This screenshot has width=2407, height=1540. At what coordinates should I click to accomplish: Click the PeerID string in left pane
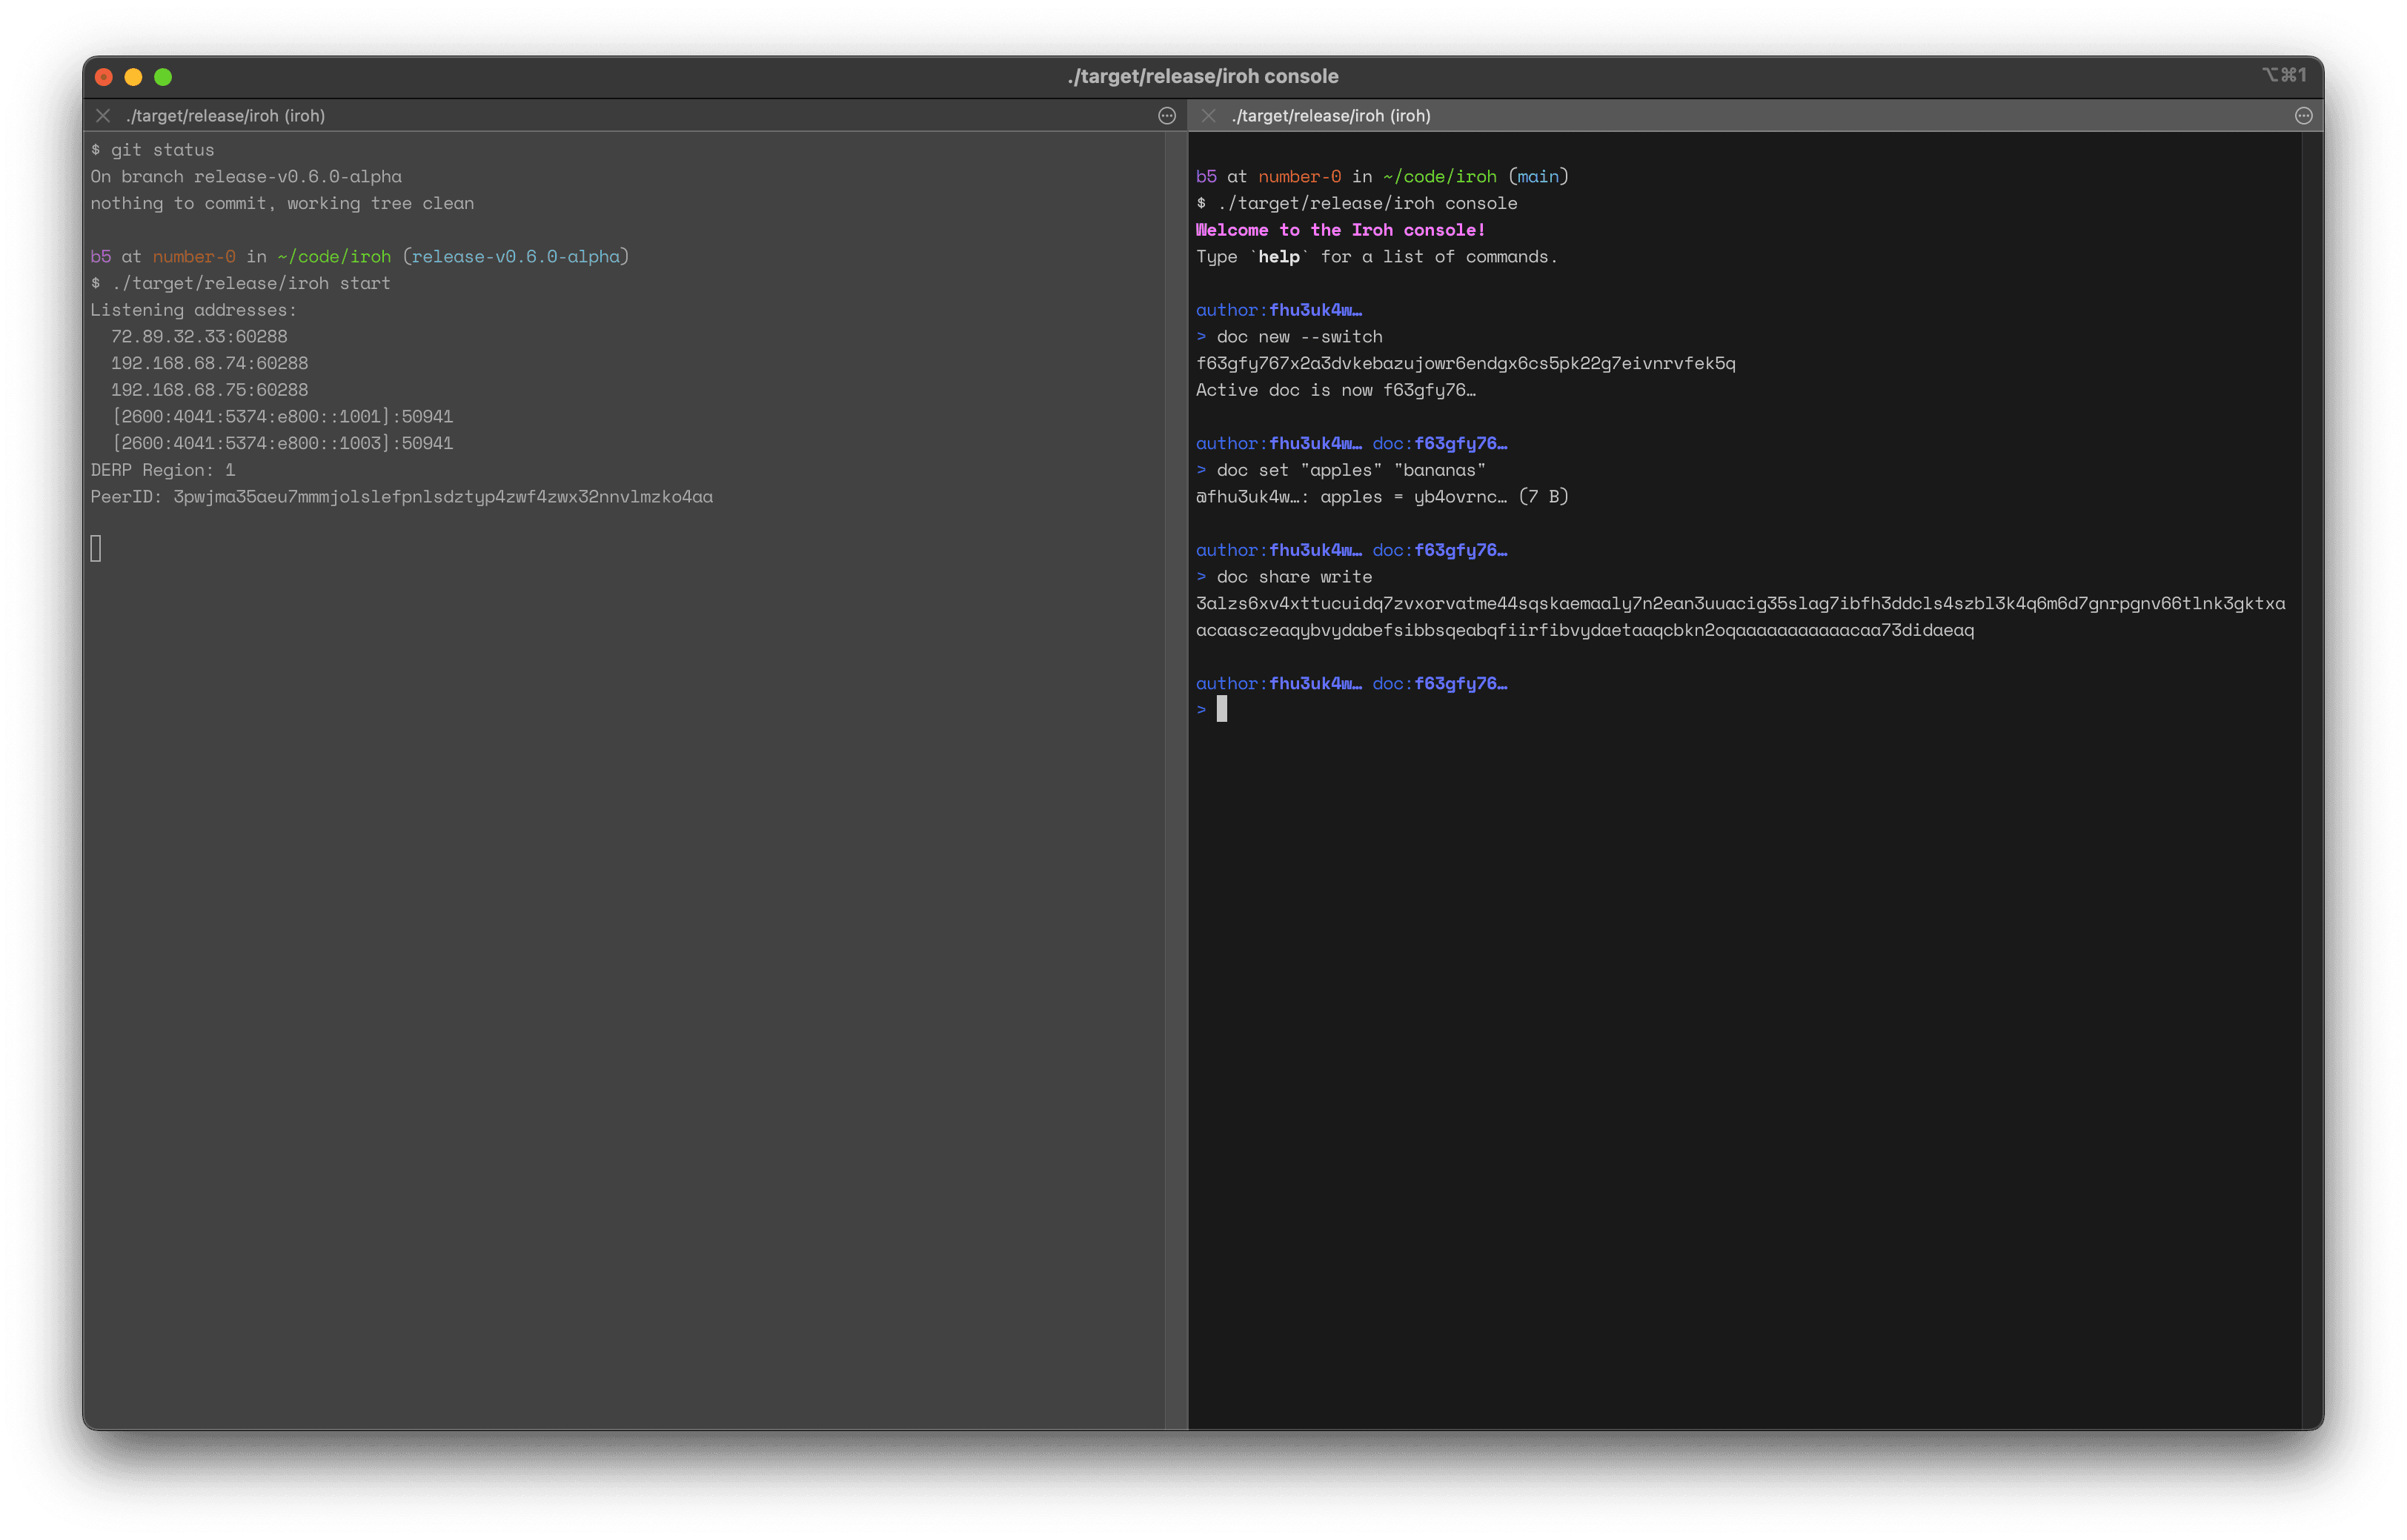click(x=443, y=497)
